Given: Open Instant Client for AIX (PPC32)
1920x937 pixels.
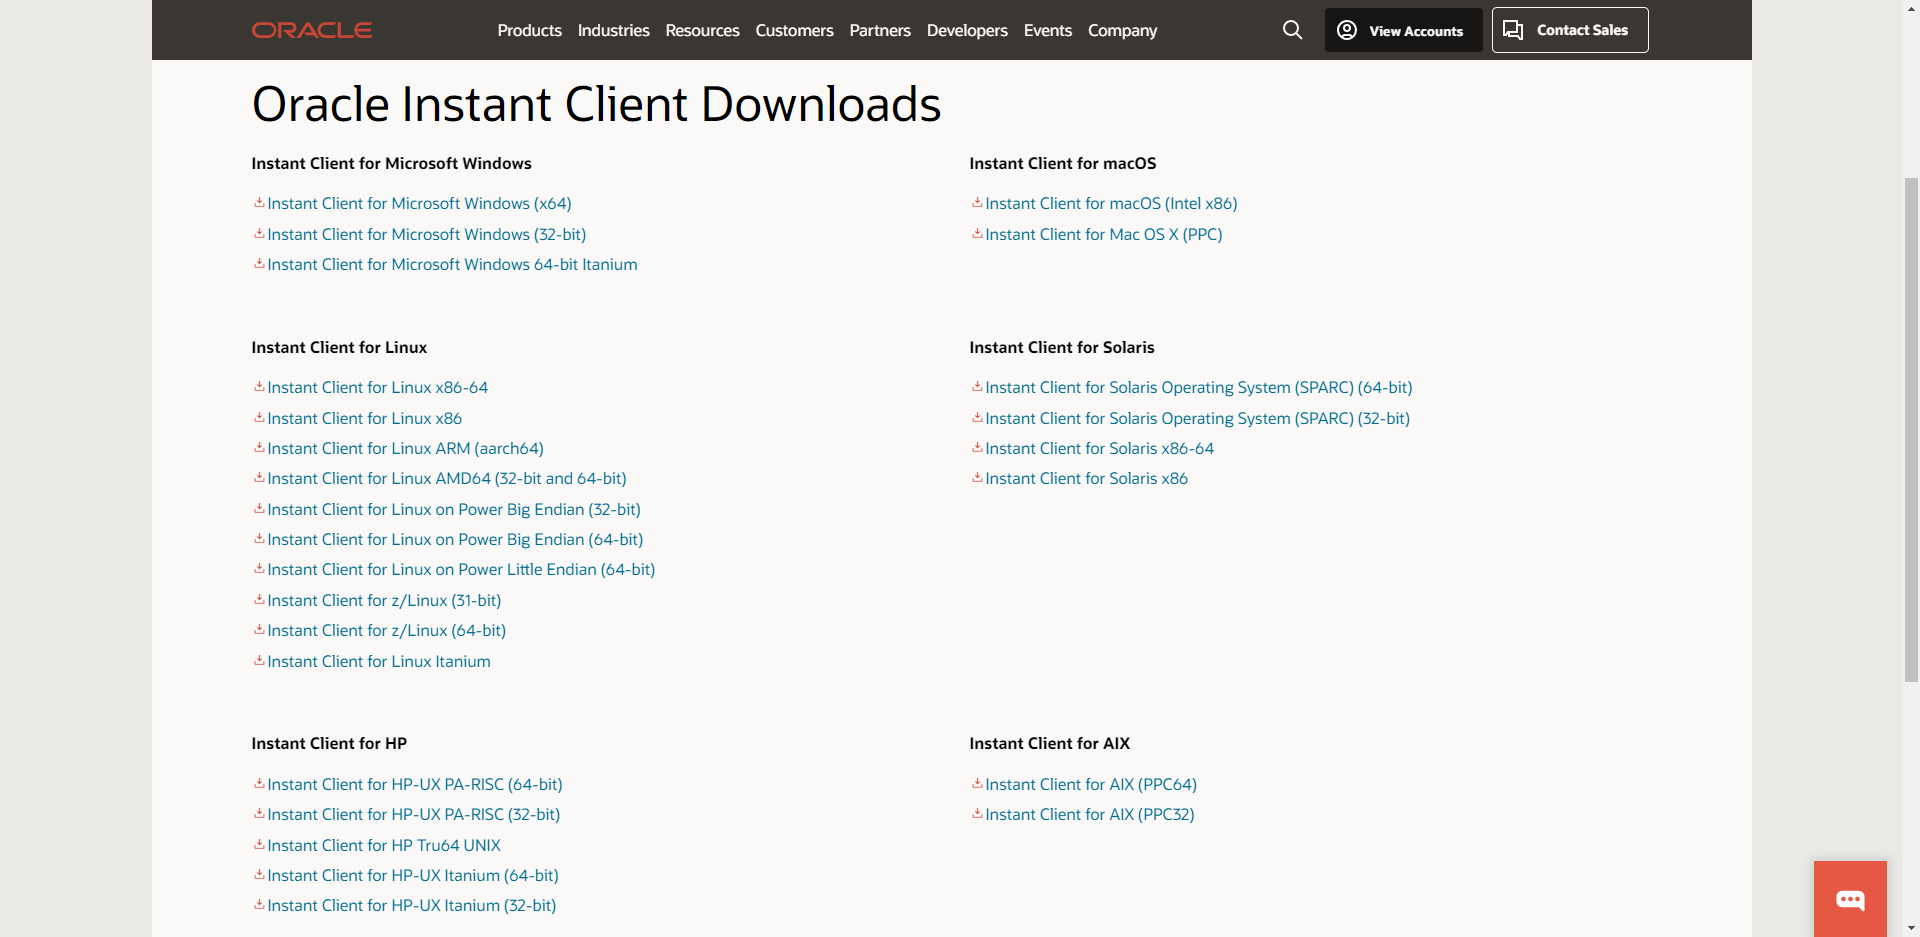Looking at the screenshot, I should click(1090, 814).
